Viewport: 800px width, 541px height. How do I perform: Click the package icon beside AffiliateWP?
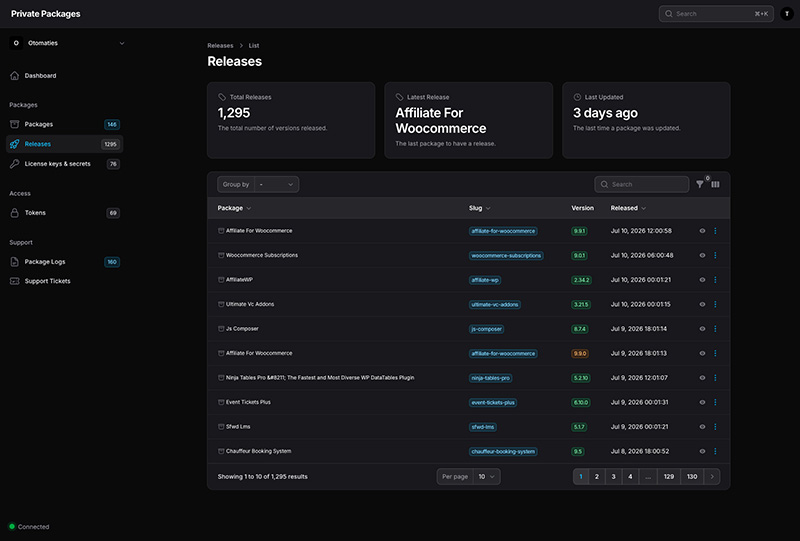221,280
